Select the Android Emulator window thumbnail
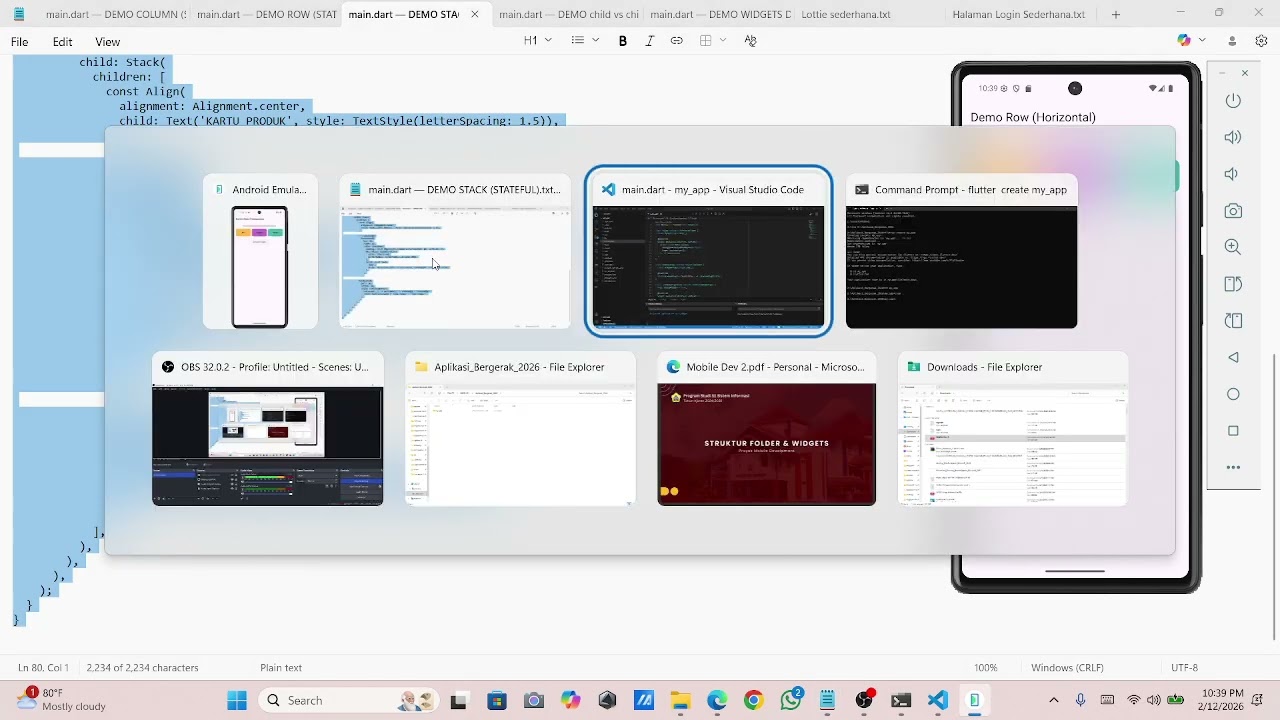Viewport: 1280px width, 720px height. (260, 253)
